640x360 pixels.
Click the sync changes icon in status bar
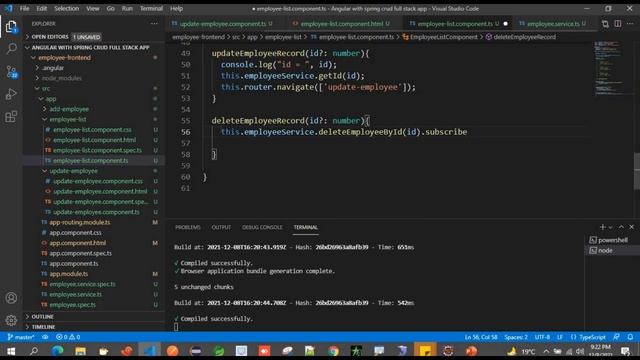pyautogui.click(x=45, y=337)
